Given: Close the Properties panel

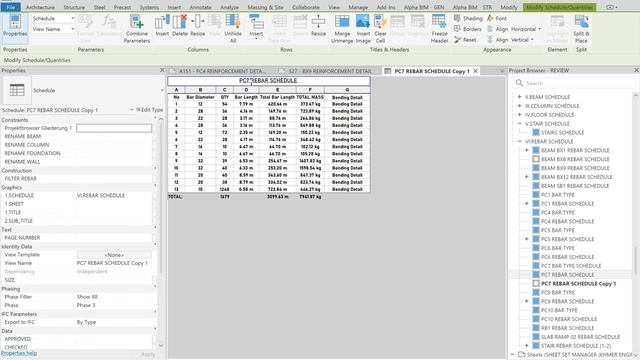Looking at the screenshot, I should coord(162,70).
